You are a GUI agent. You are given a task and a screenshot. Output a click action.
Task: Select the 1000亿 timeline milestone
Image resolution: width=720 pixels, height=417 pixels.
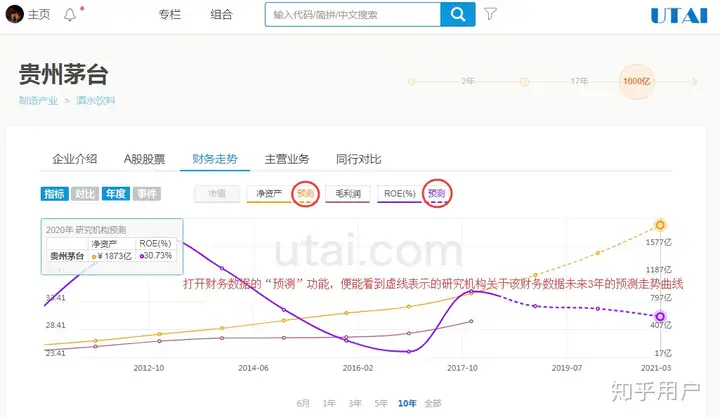tap(636, 81)
